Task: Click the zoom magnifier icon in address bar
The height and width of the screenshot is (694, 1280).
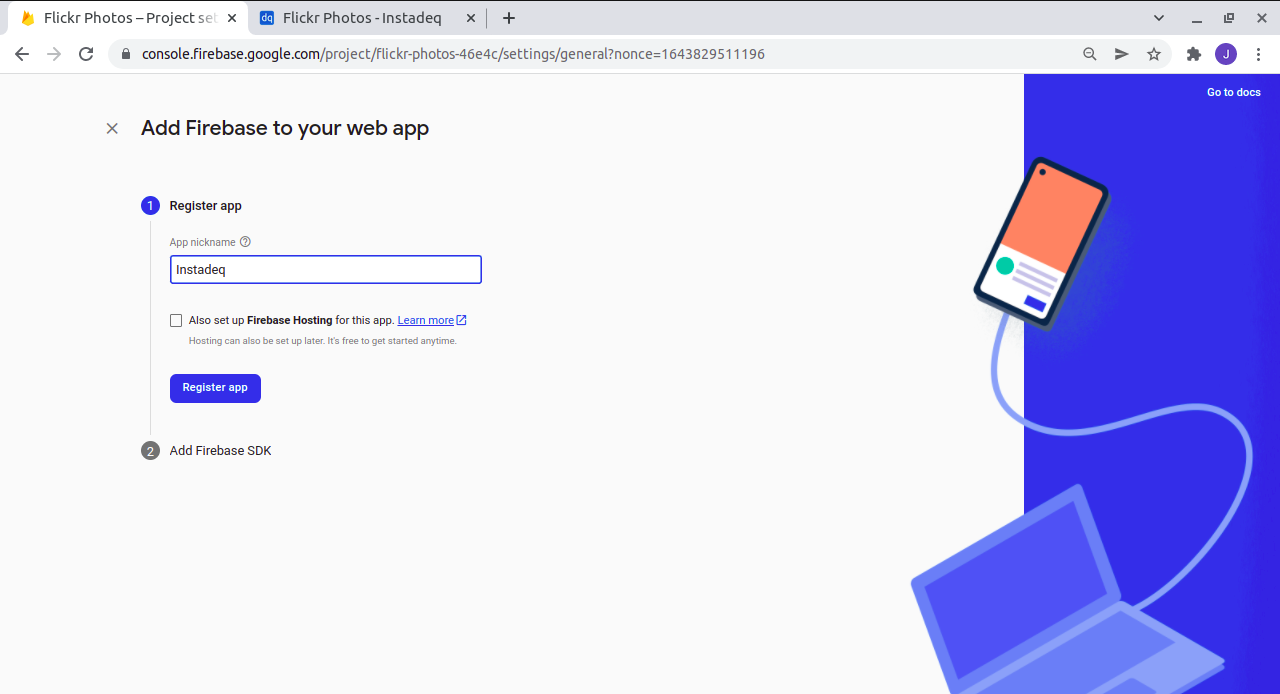Action: 1090,54
